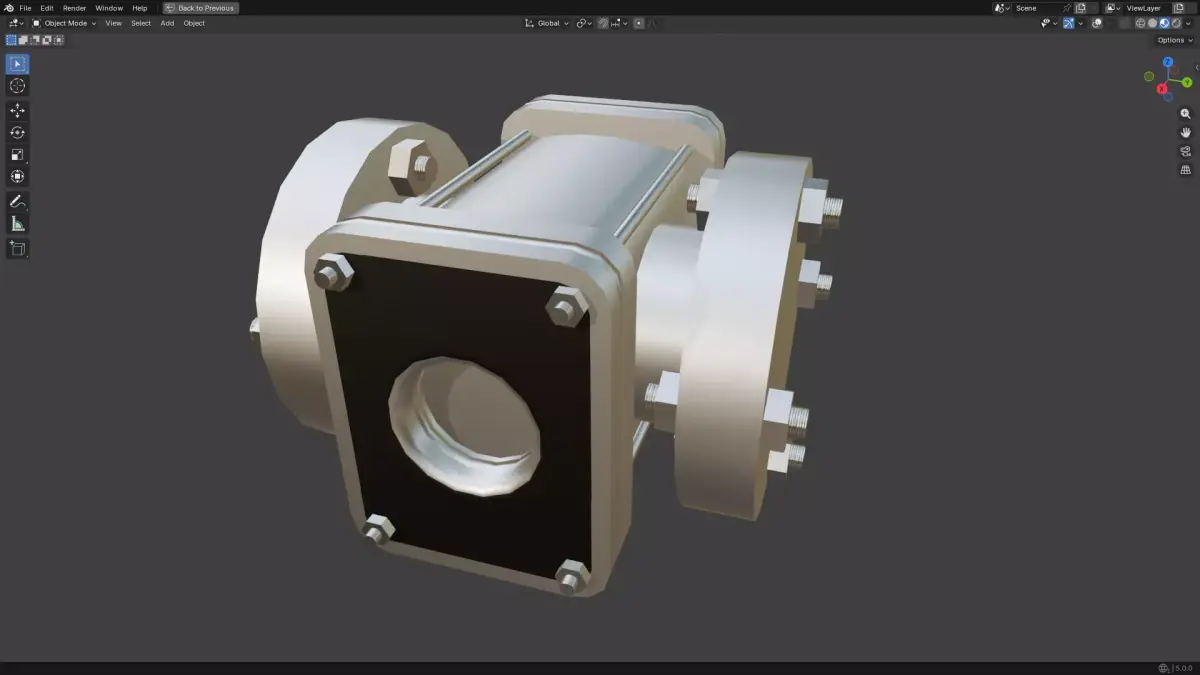Click the pan view hand icon
The width and height of the screenshot is (1200, 675).
coord(1186,132)
